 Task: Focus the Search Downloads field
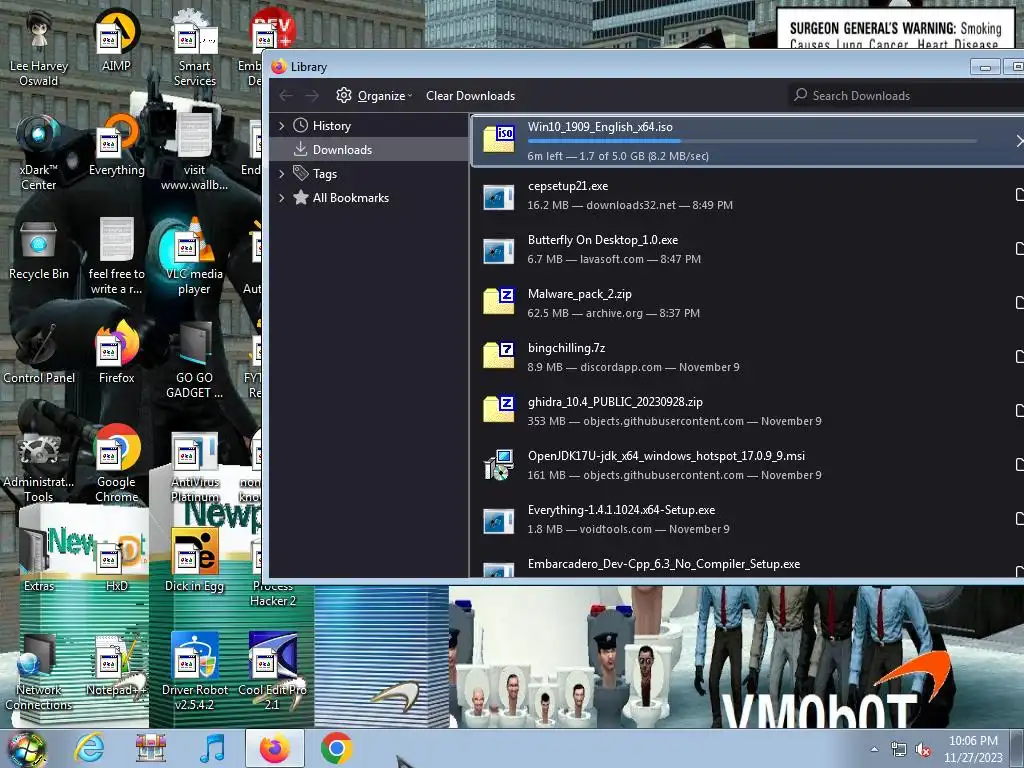point(906,95)
